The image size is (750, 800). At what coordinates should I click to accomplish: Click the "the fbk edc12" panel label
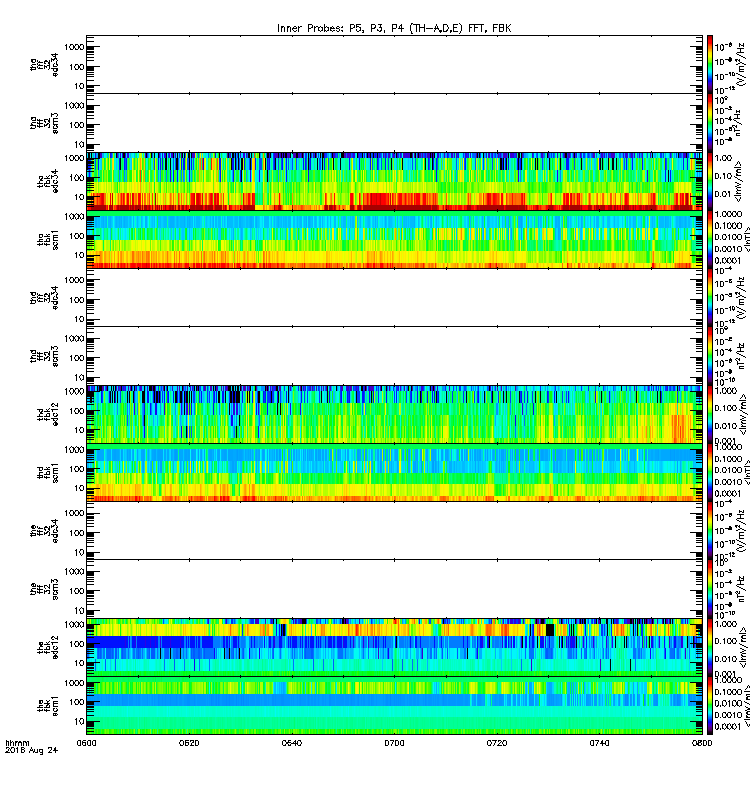click(48, 647)
